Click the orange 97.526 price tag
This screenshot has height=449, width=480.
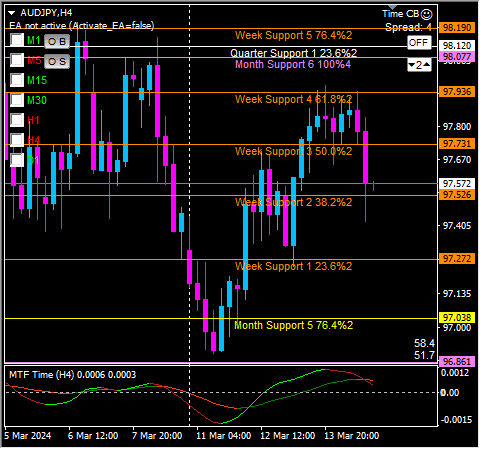coord(457,195)
